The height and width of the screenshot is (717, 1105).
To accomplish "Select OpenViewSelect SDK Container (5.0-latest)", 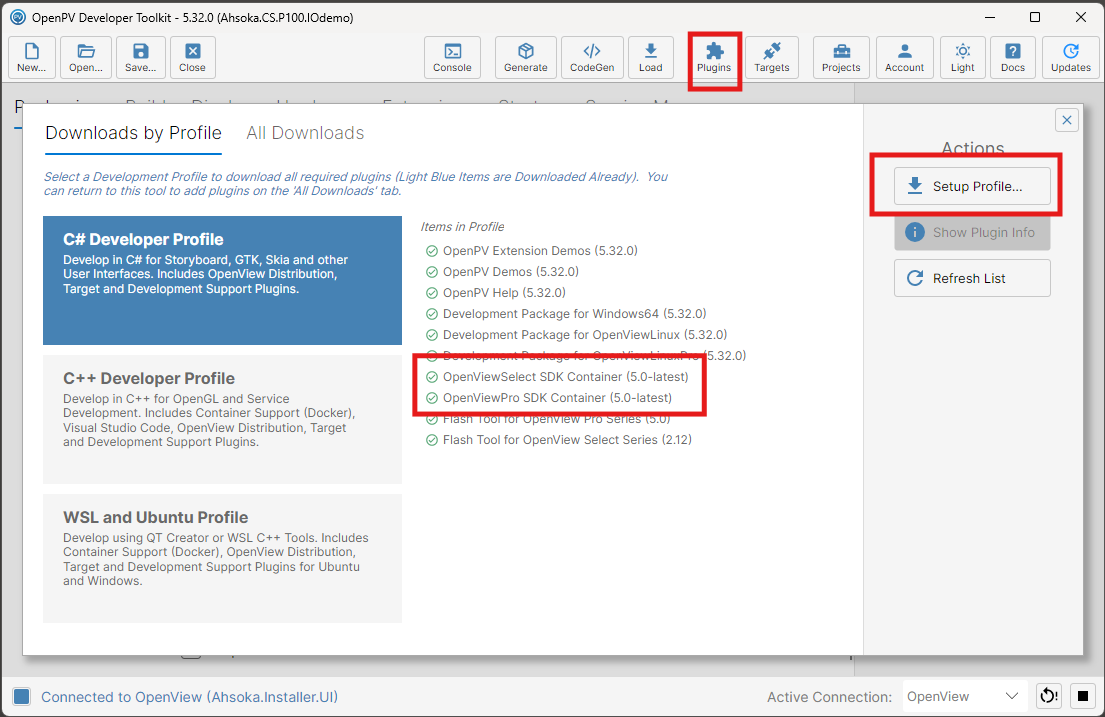I will coord(566,376).
